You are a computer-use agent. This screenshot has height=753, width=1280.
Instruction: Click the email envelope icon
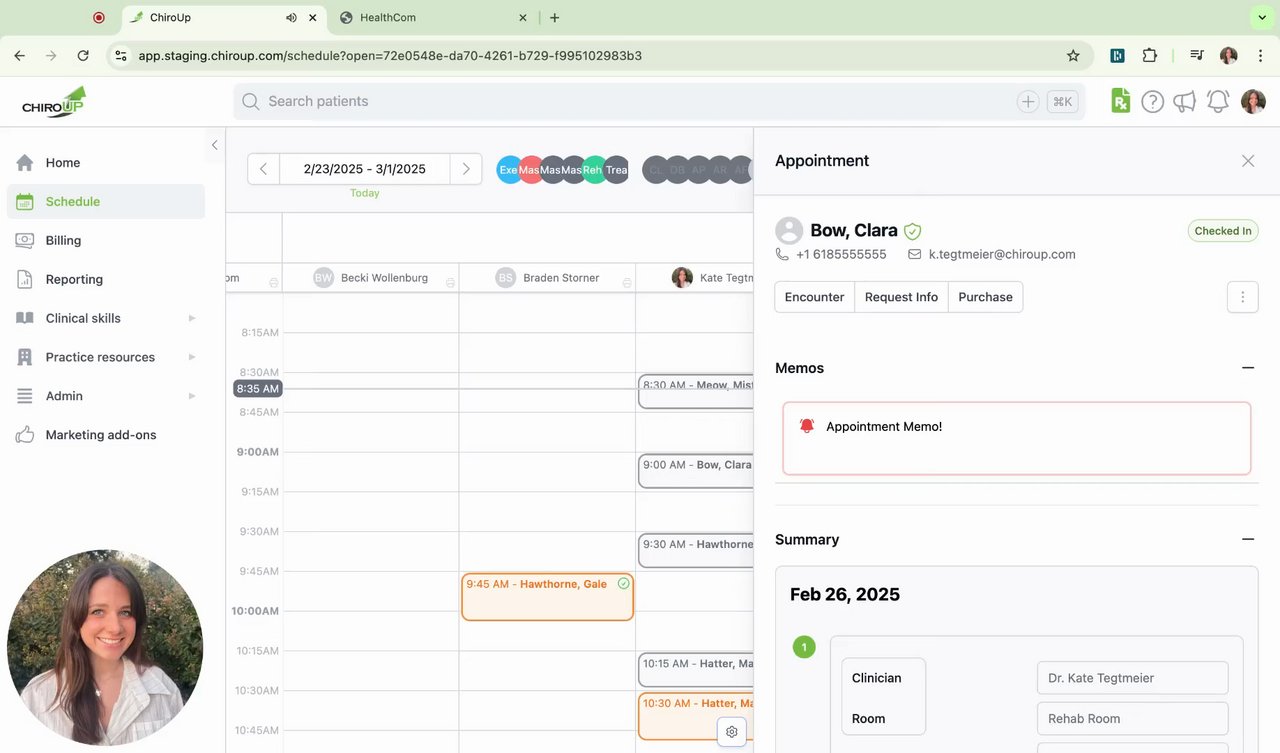914,254
